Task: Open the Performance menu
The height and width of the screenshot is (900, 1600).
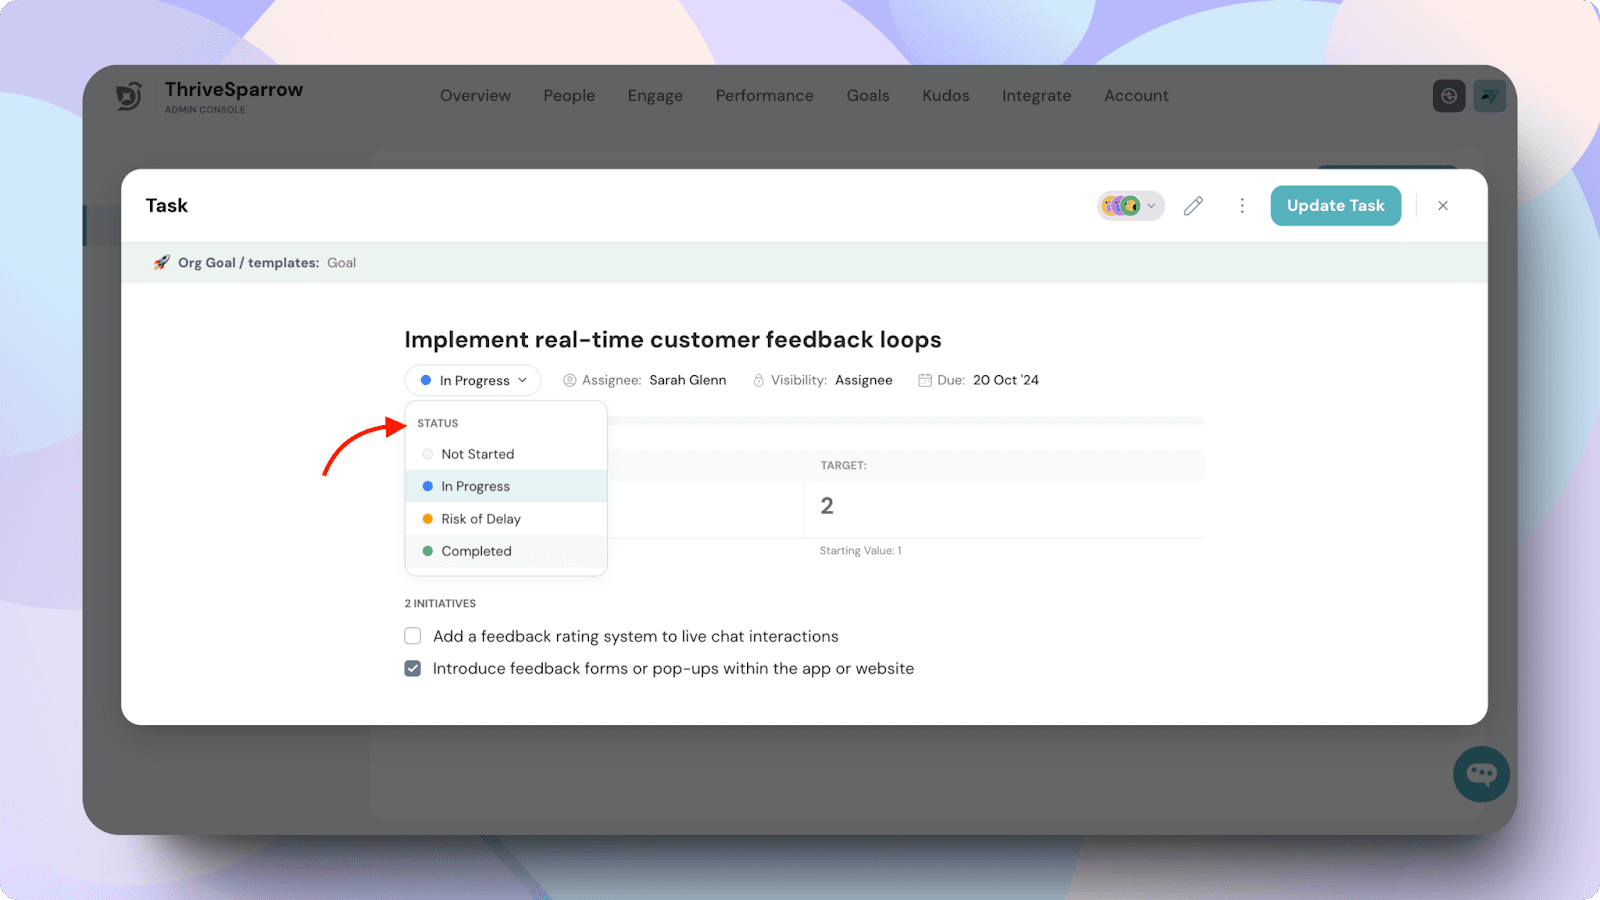Action: tap(764, 96)
